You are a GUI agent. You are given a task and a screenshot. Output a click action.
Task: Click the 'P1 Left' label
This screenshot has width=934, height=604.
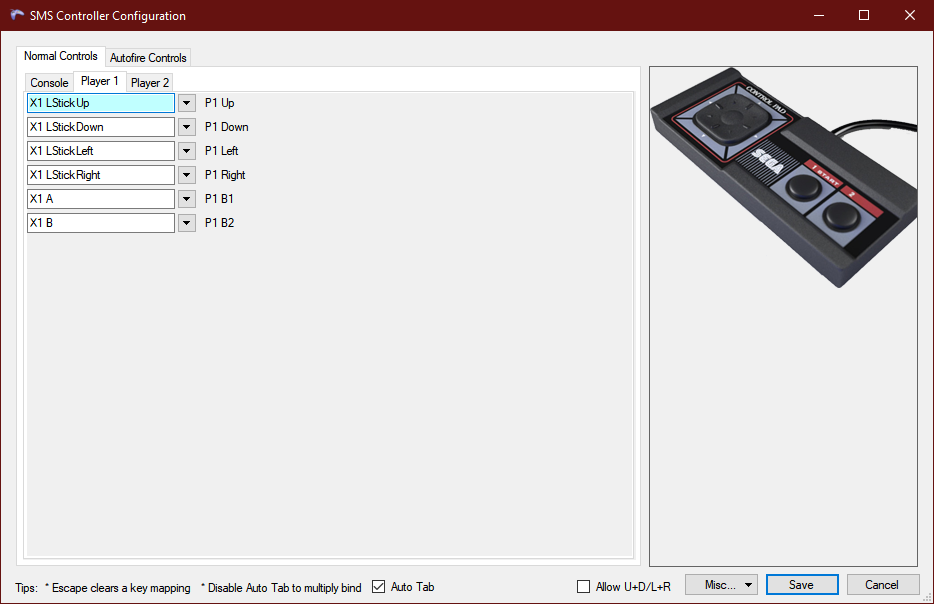(222, 151)
